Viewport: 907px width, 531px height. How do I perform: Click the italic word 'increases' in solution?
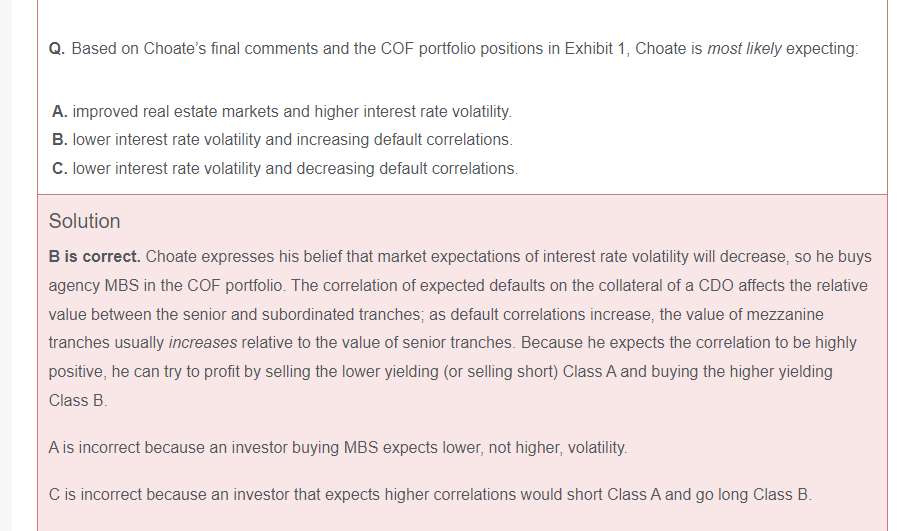click(203, 342)
